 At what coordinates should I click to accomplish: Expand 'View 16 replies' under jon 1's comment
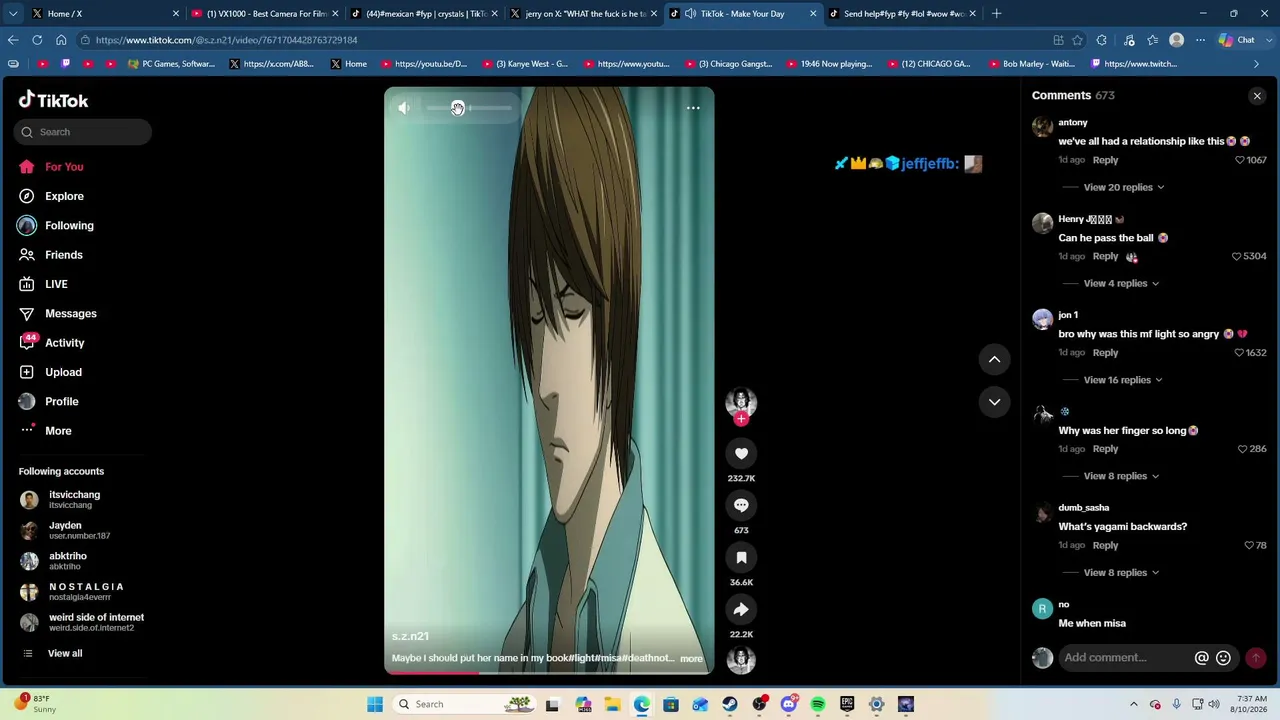click(x=1123, y=380)
